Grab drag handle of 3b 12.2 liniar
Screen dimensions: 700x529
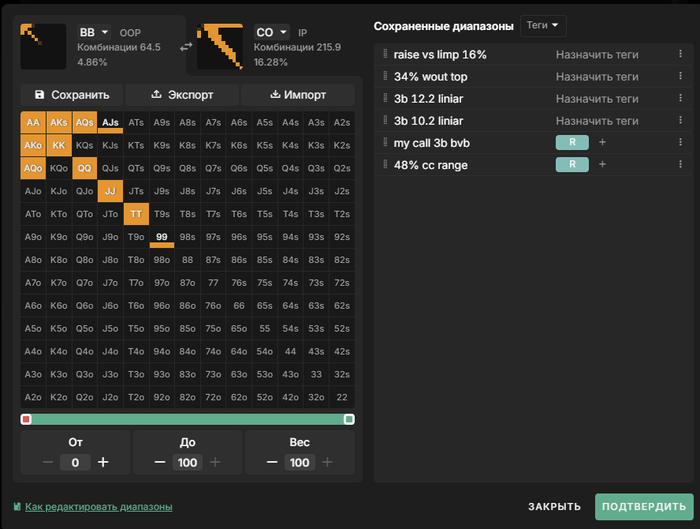[x=385, y=98]
